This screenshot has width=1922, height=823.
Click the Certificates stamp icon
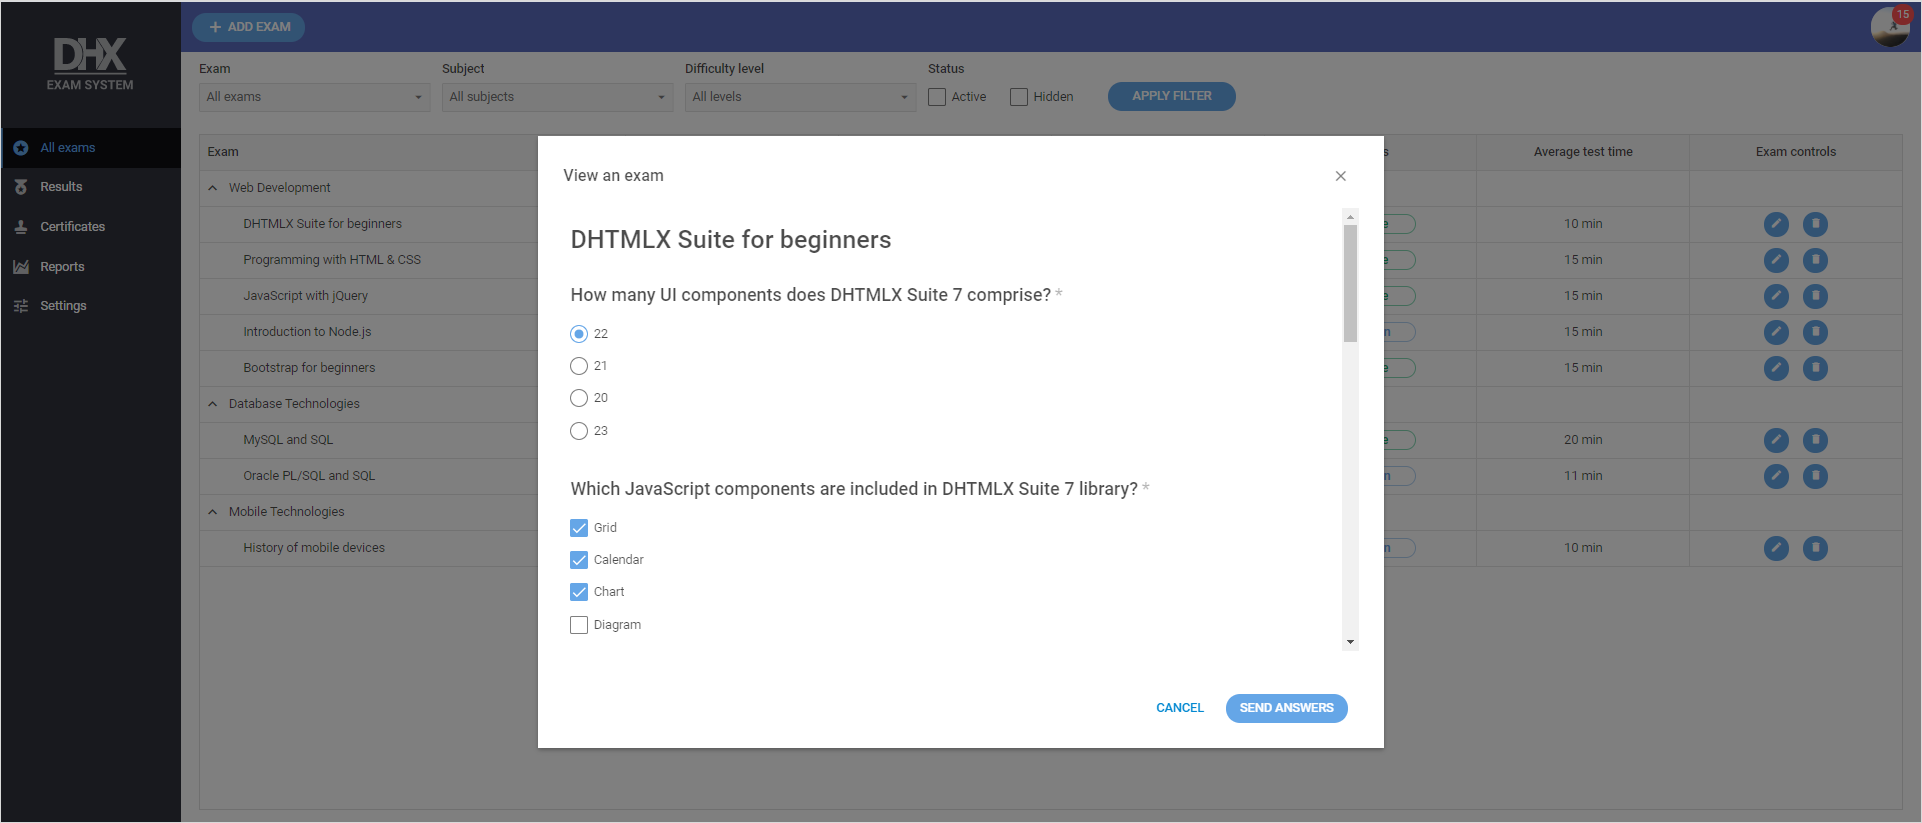(x=21, y=227)
